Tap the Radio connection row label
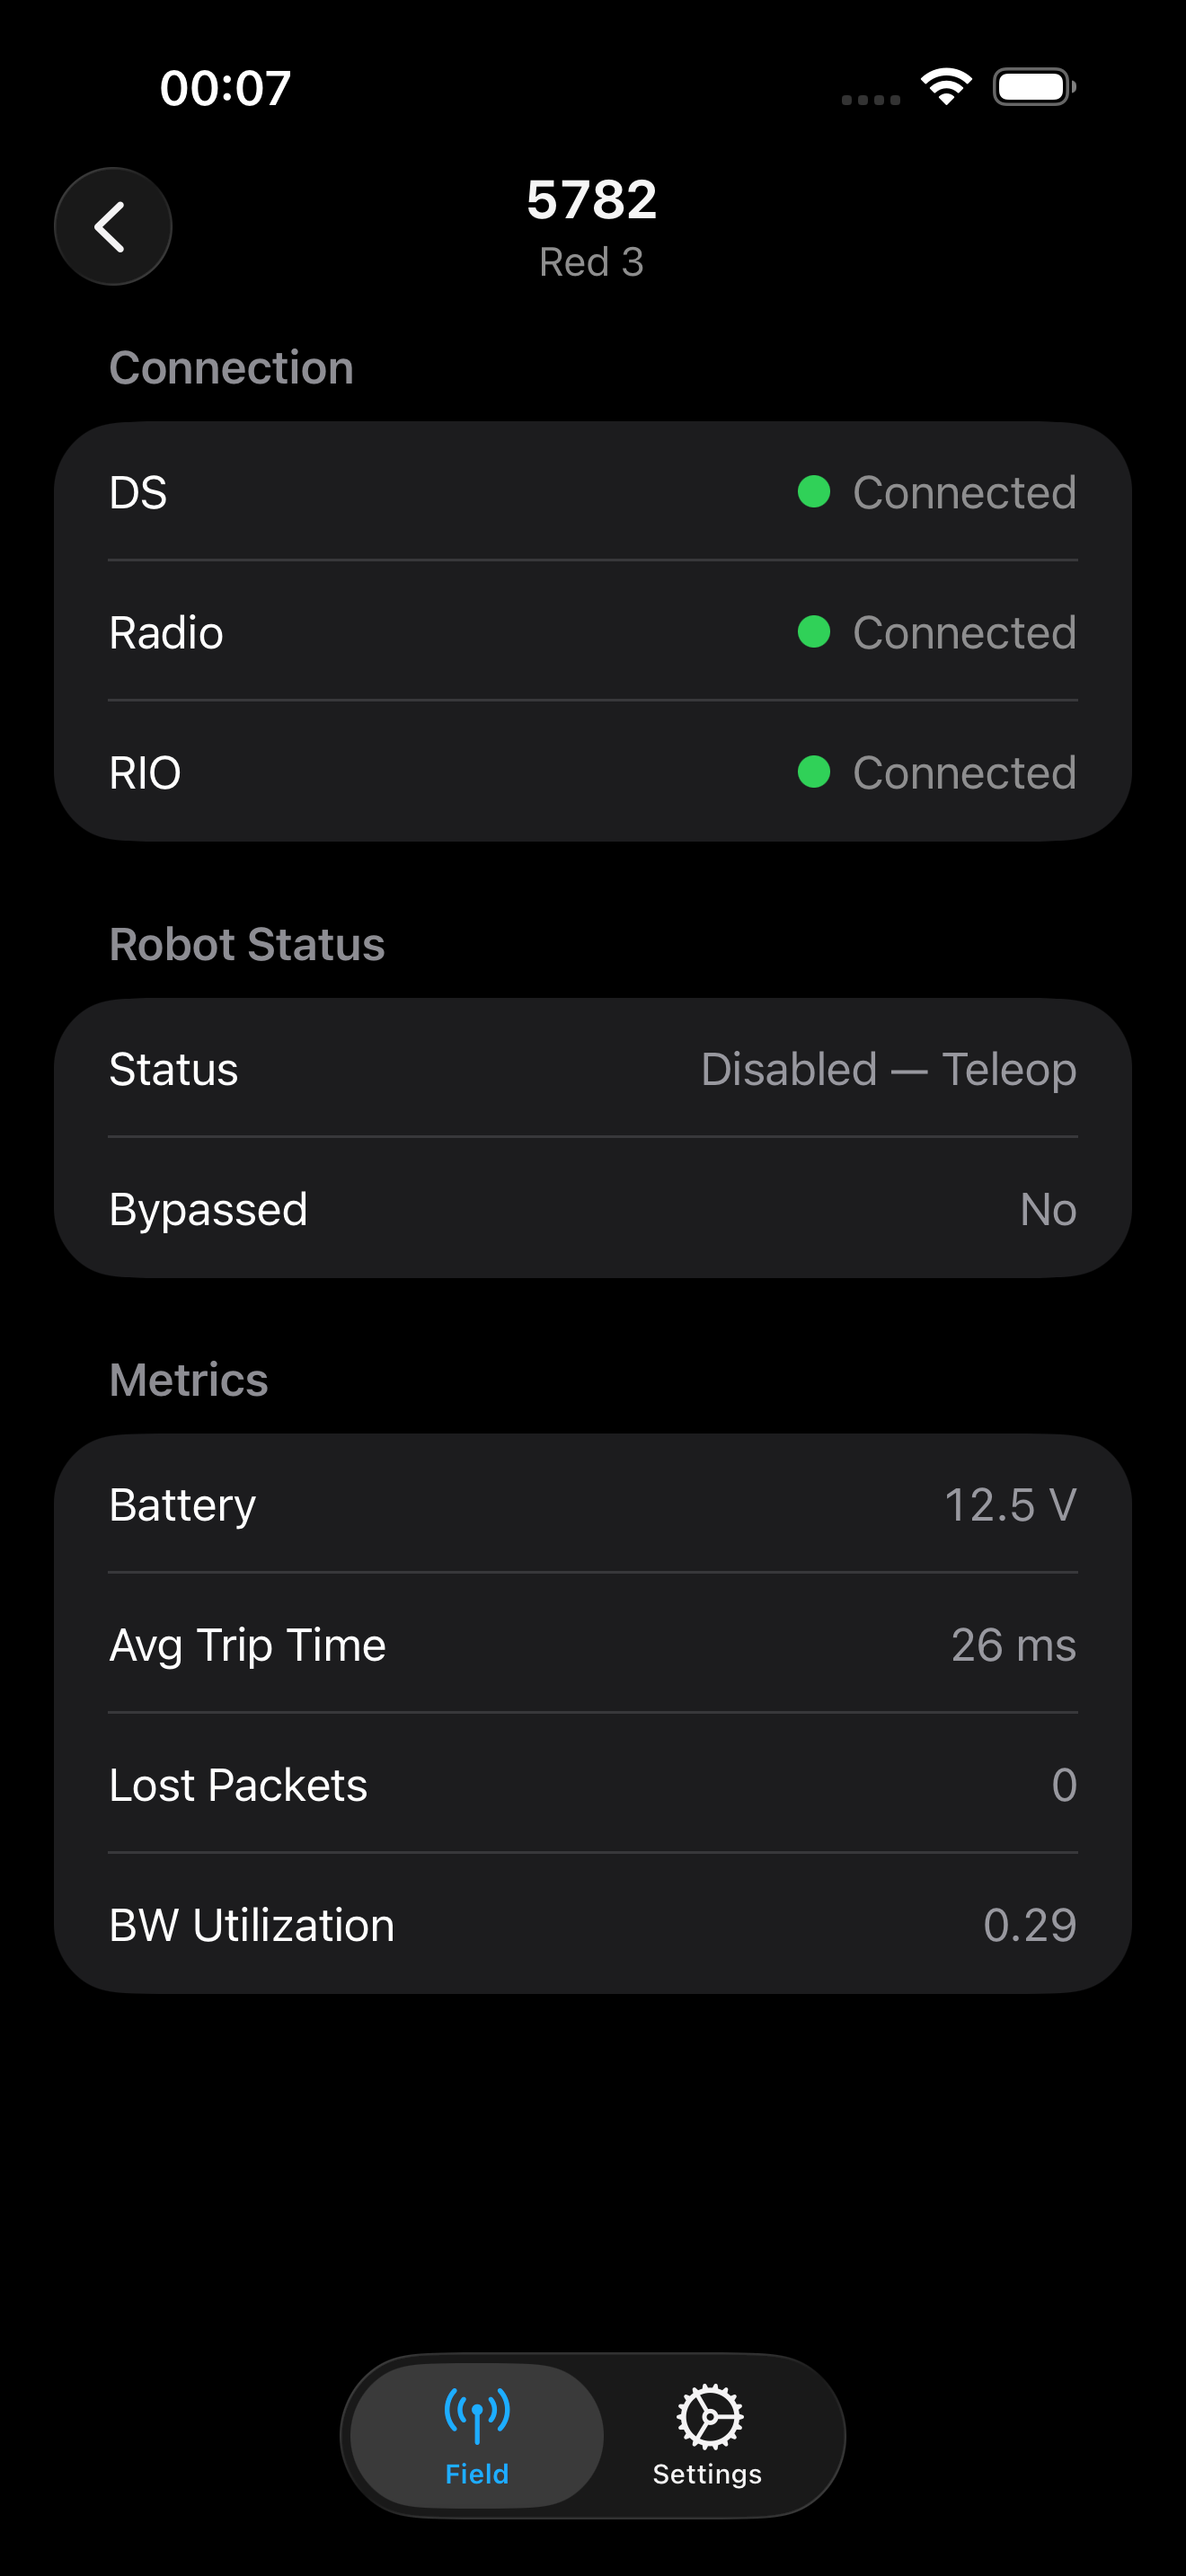 click(166, 632)
